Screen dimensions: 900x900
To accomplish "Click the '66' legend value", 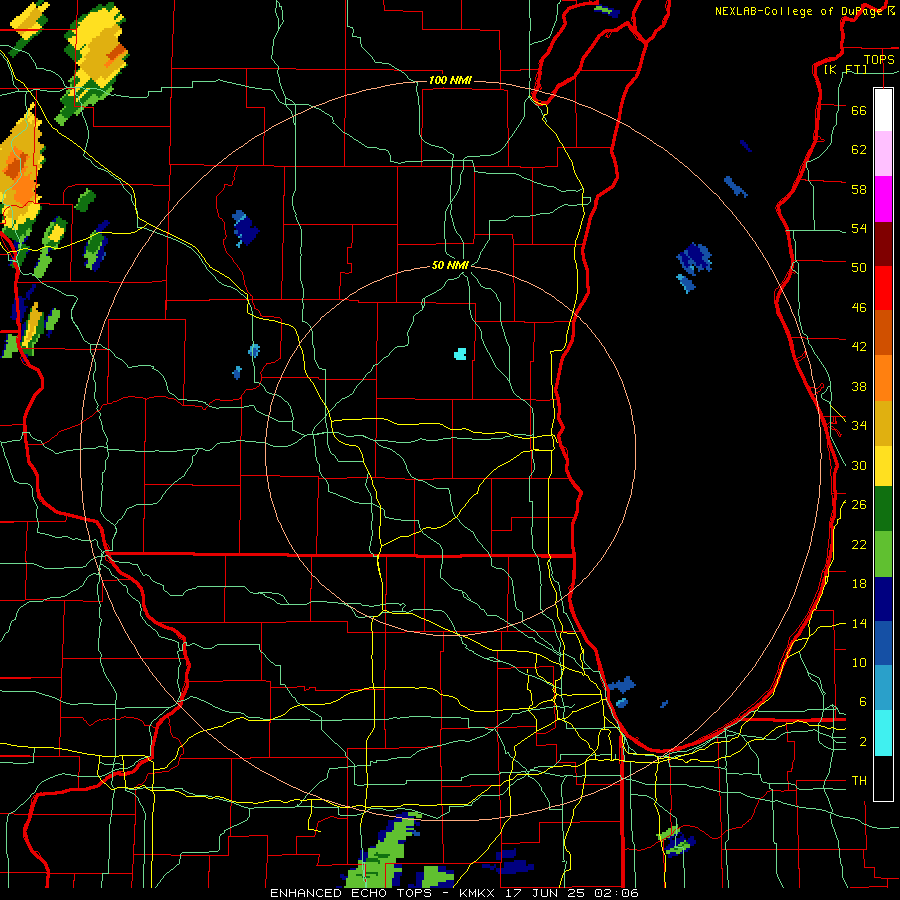I will (x=859, y=110).
